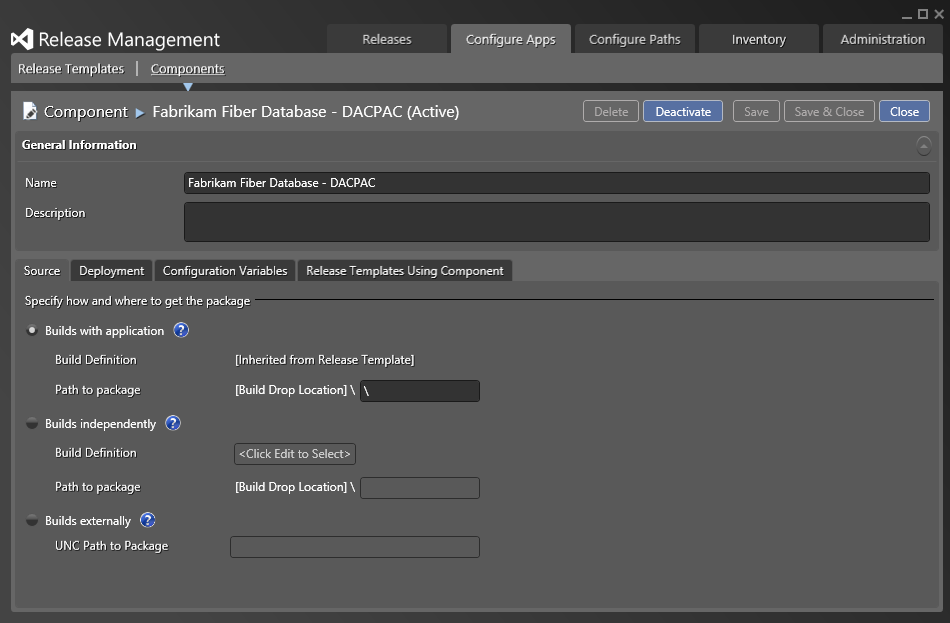
Task: Click the Close component button
Action: [905, 112]
